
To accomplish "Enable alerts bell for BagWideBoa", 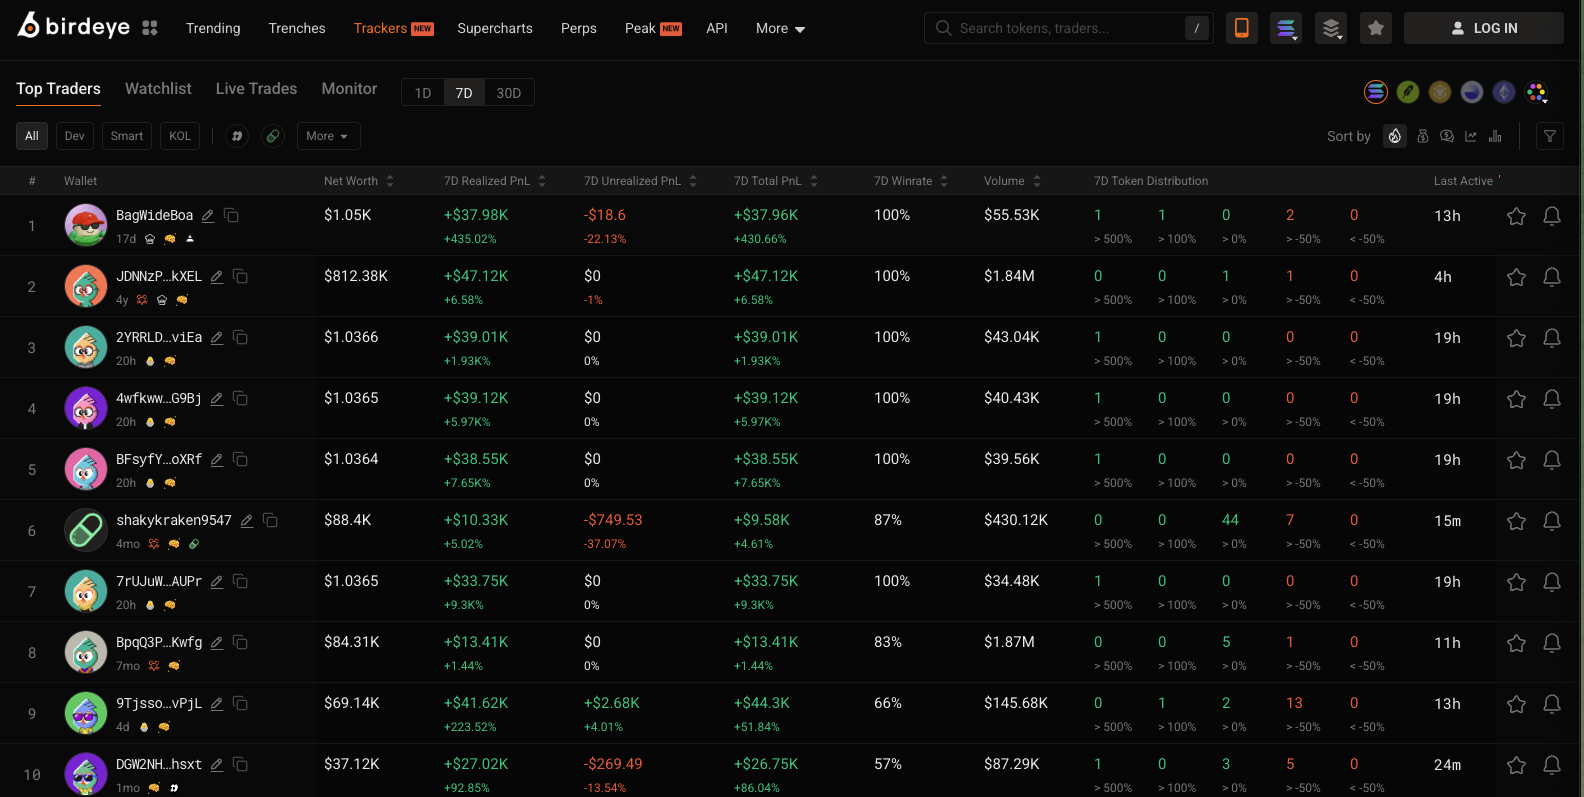I will 1552,216.
